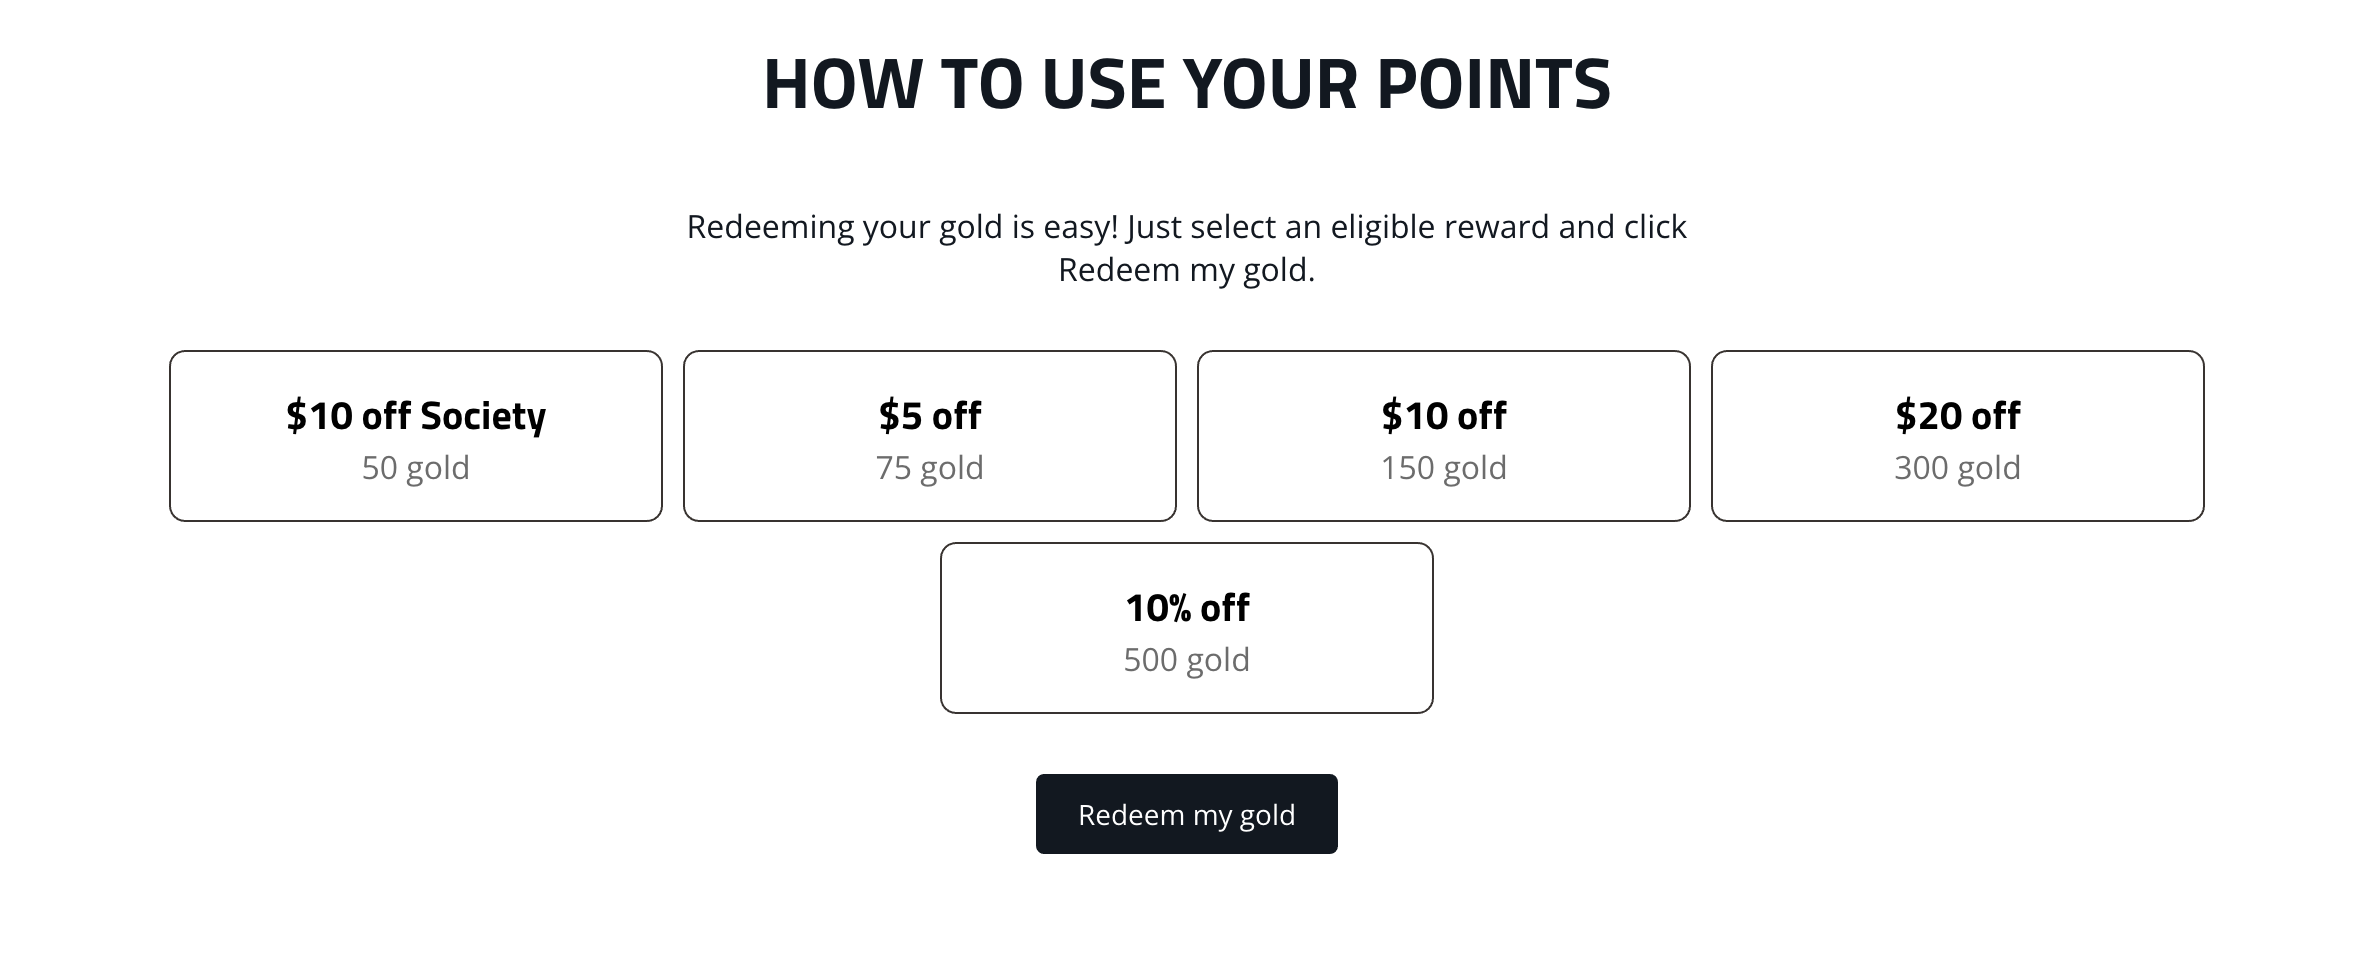Image resolution: width=2370 pixels, height=954 pixels.
Task: Click the $10 off Society bold title text
Action: pyautogui.click(x=415, y=415)
